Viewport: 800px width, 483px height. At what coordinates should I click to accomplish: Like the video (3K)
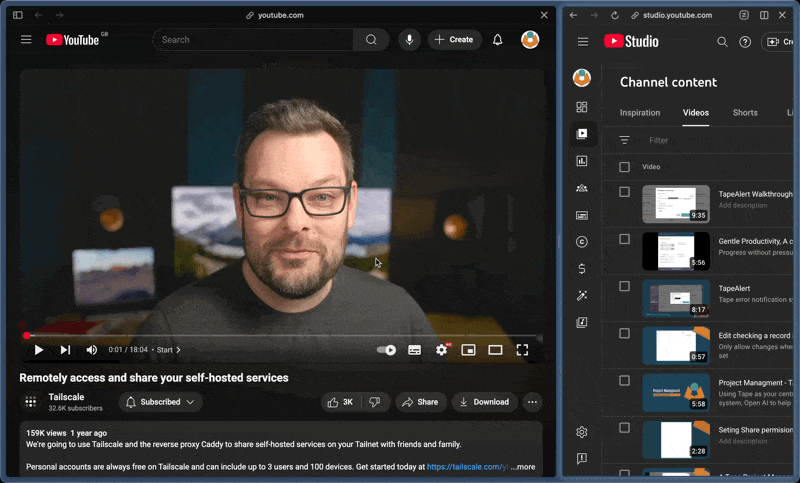tap(341, 402)
